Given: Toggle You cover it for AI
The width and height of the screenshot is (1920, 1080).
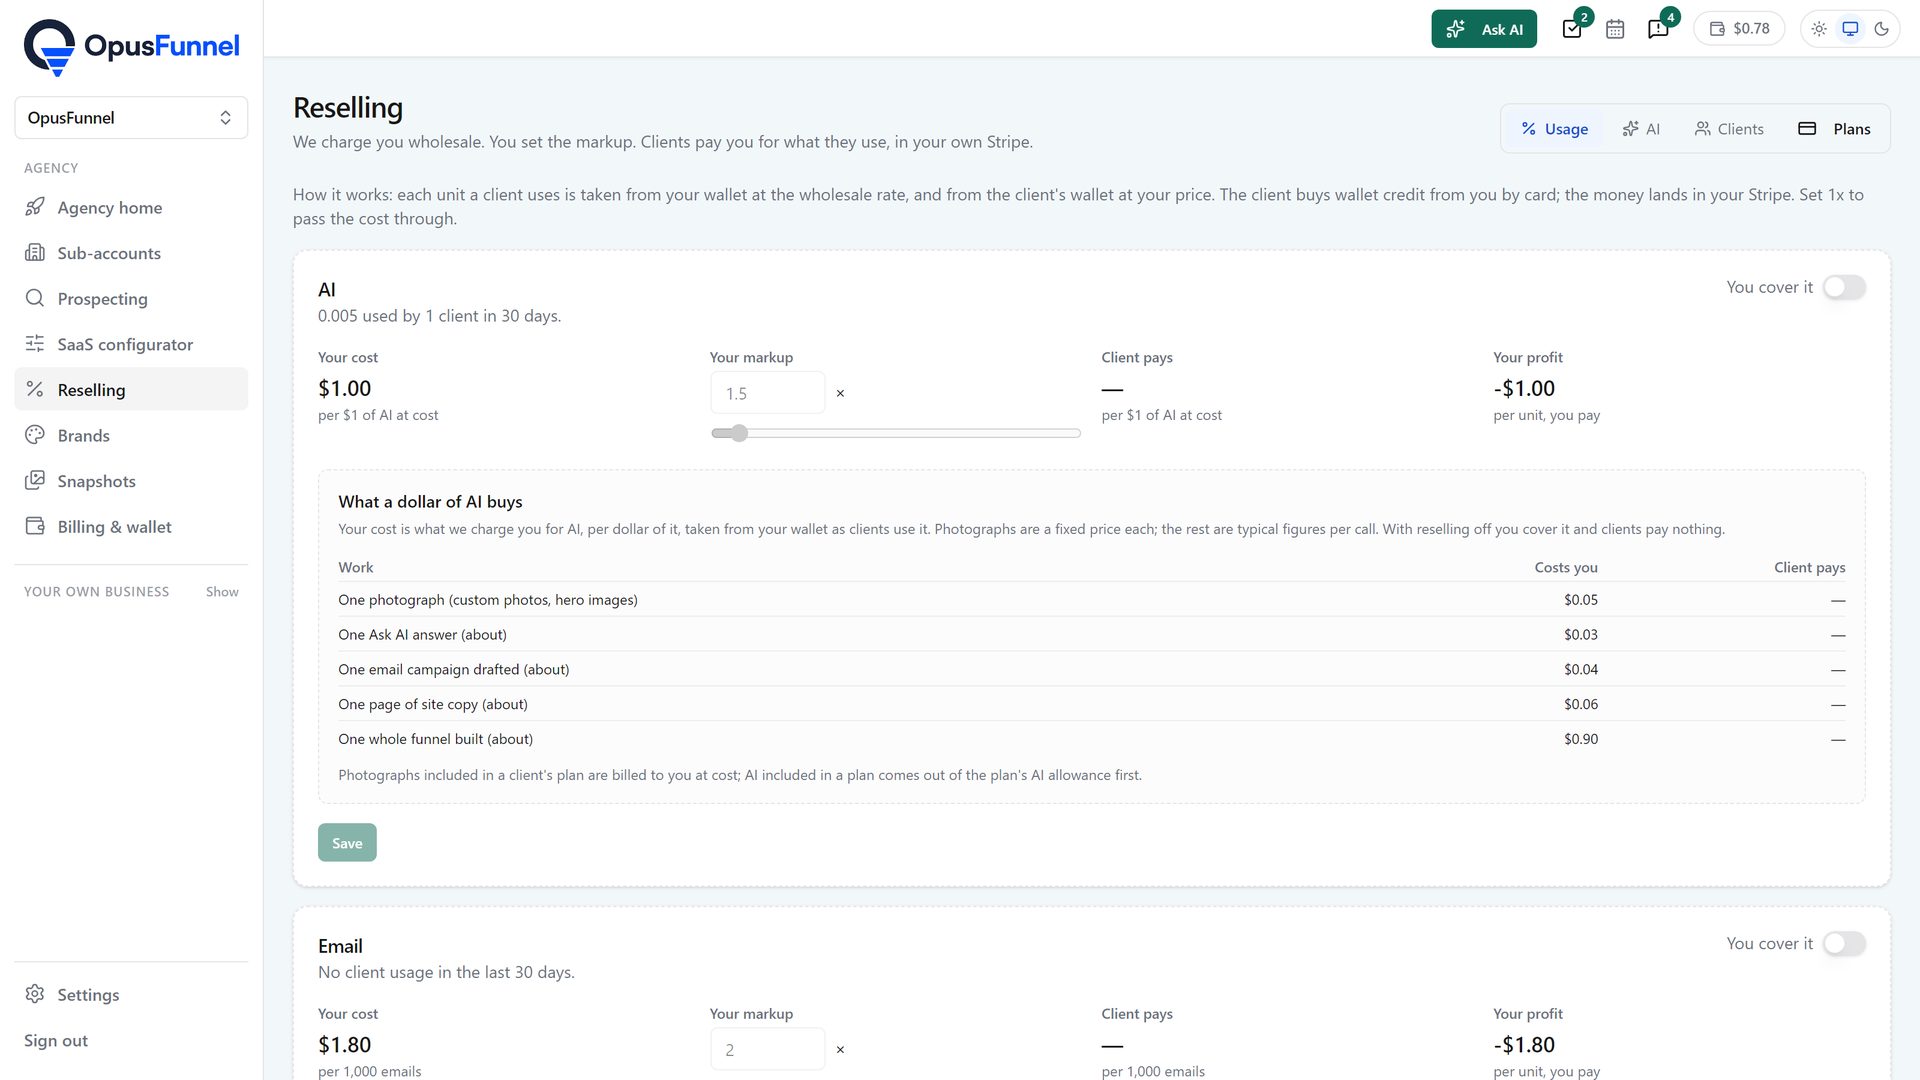Looking at the screenshot, I should (x=1844, y=287).
